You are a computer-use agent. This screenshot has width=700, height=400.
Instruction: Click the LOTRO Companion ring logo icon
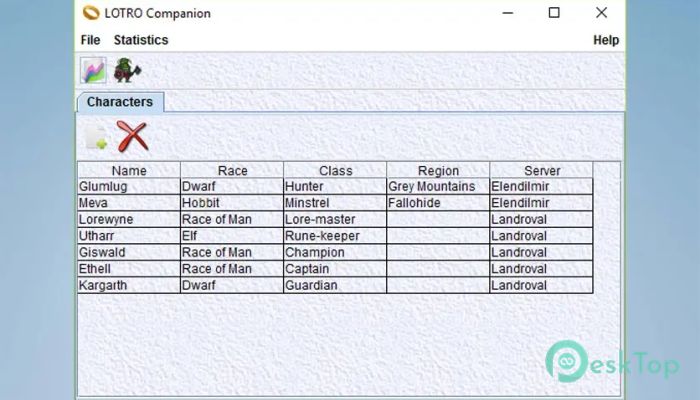pyautogui.click(x=91, y=13)
